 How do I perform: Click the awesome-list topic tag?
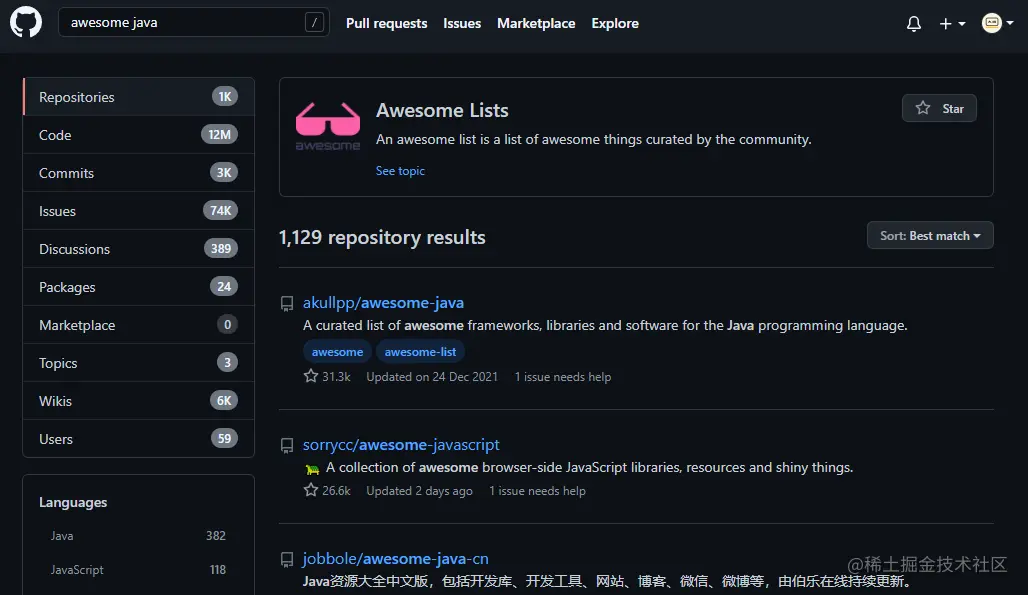click(x=420, y=352)
